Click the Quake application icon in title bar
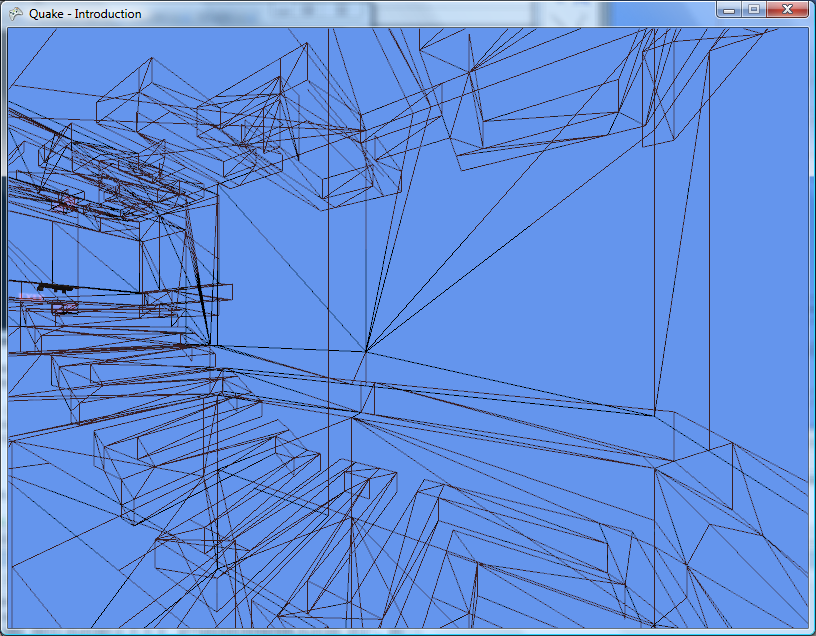This screenshot has height=636, width=816. (x=15, y=13)
